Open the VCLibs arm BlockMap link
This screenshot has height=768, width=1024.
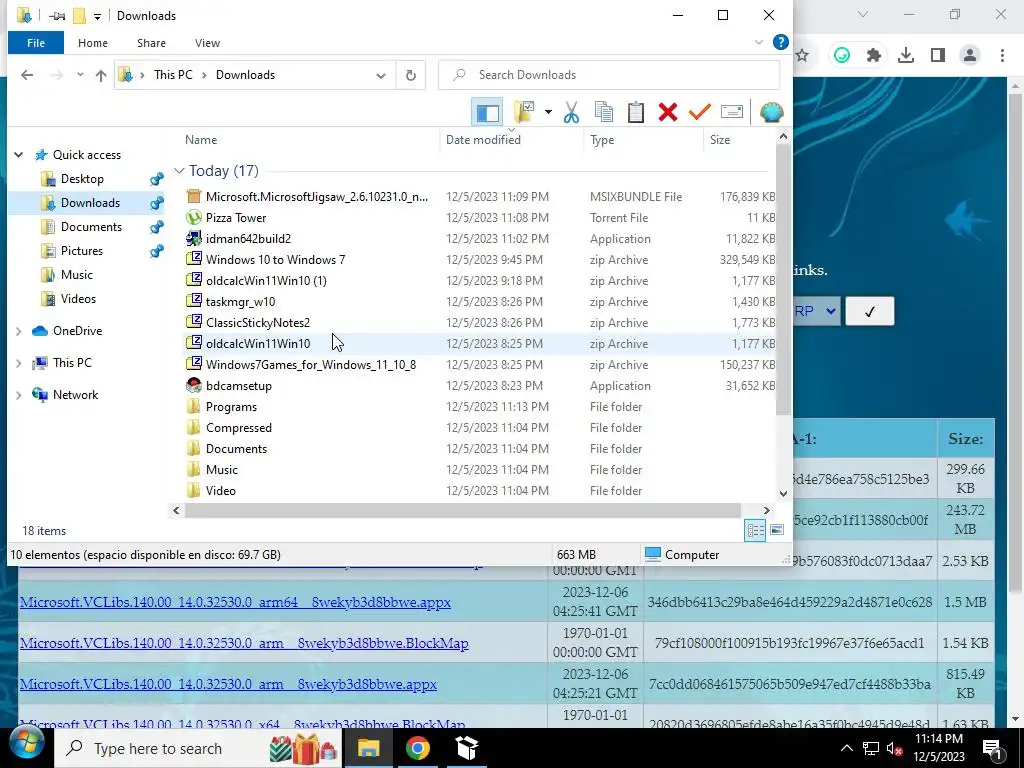pyautogui.click(x=244, y=643)
